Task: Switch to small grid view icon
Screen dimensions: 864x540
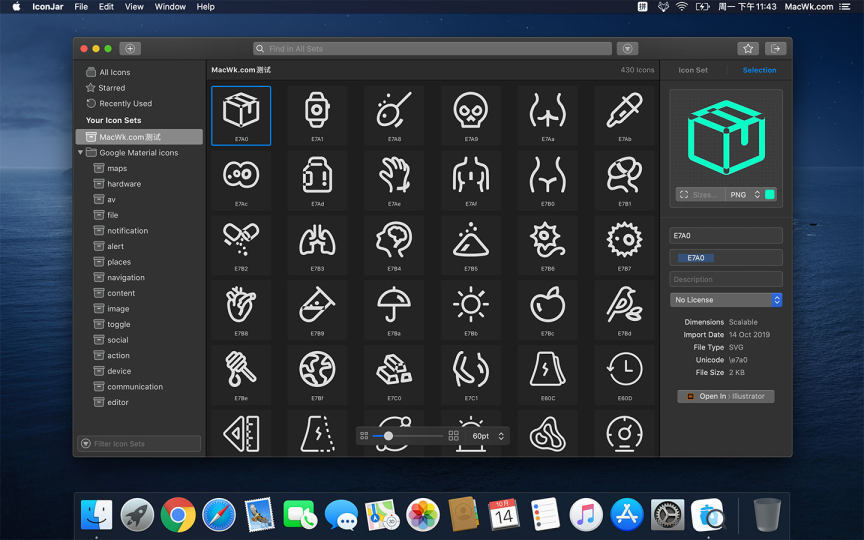Action: tap(364, 436)
